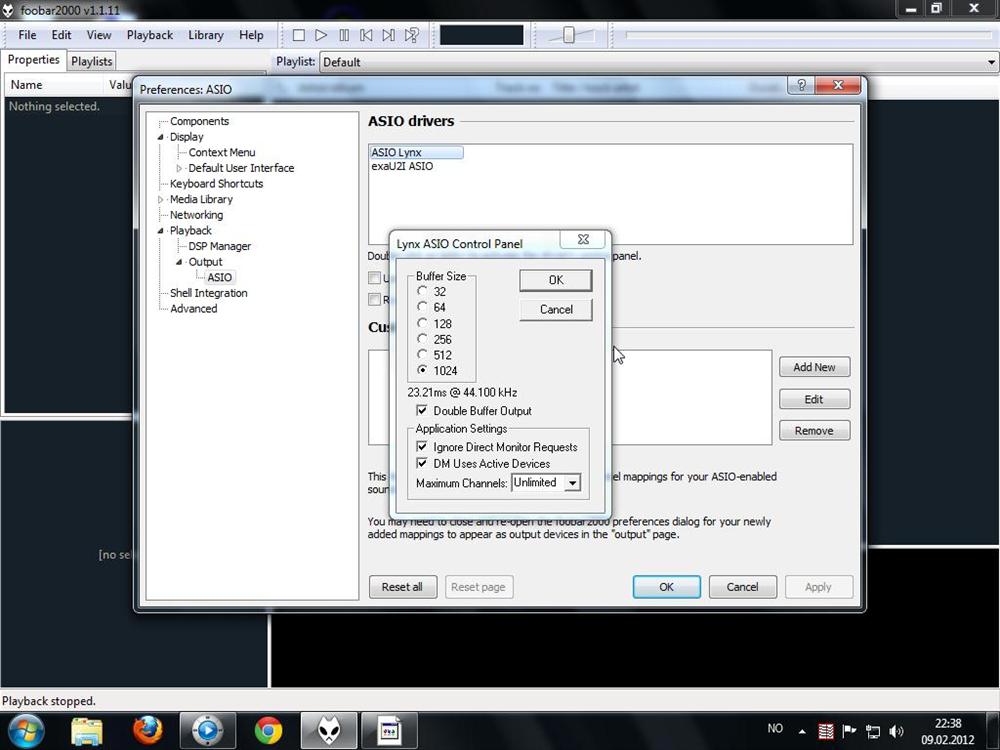
Task: Click the Stop playback toolbar icon
Action: pyautogui.click(x=298, y=35)
